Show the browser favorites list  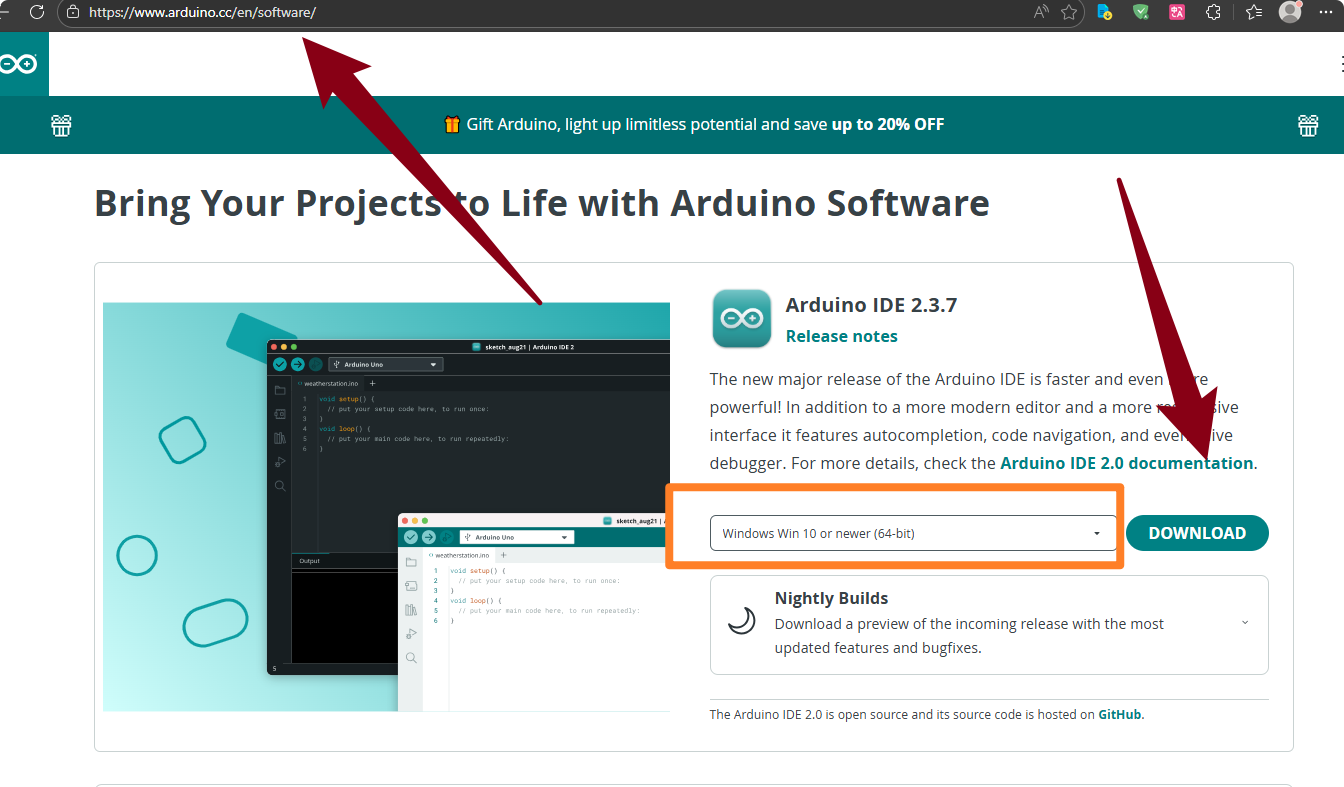tap(1254, 13)
